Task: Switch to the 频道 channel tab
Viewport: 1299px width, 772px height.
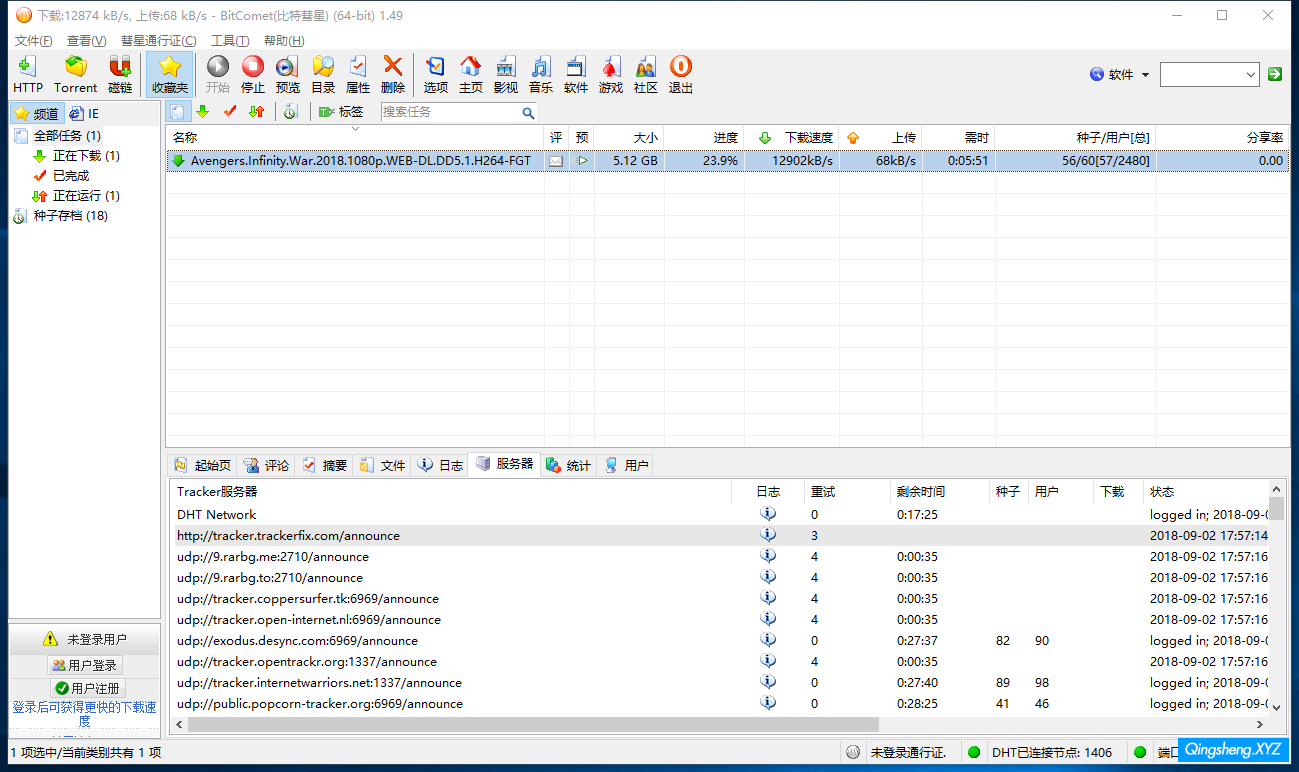Action: pos(38,114)
